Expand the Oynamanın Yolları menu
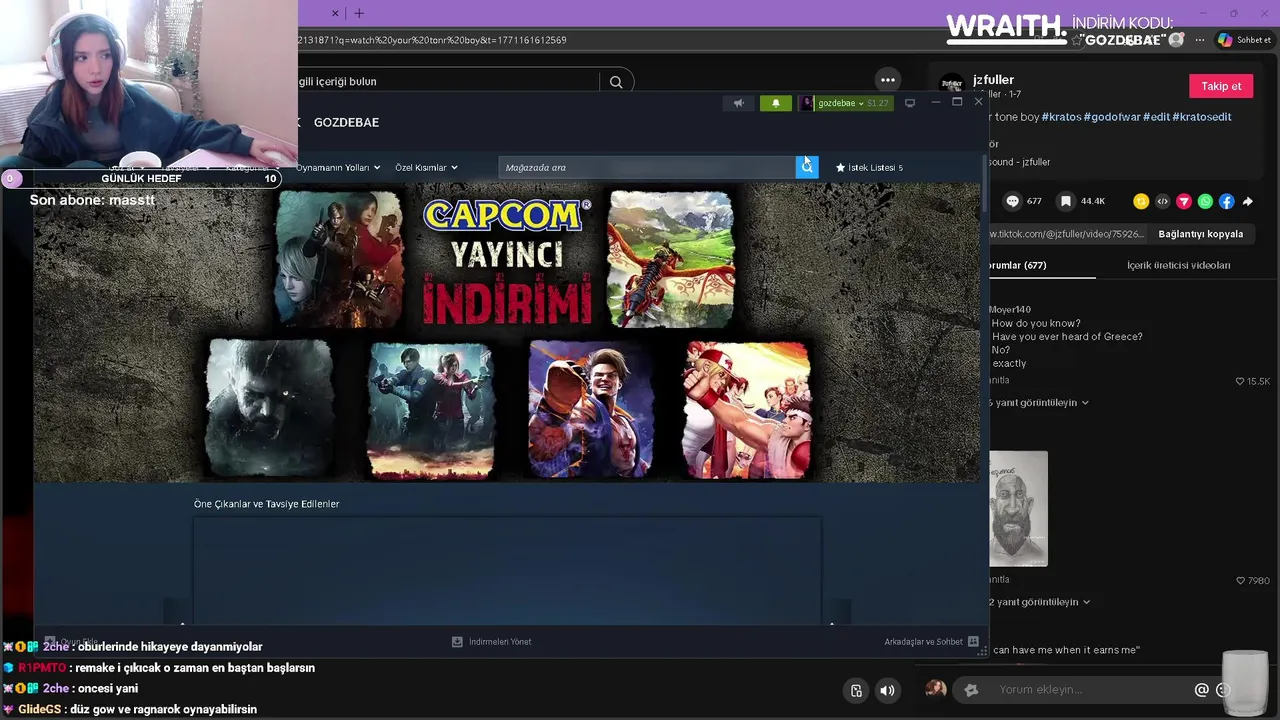 [338, 167]
